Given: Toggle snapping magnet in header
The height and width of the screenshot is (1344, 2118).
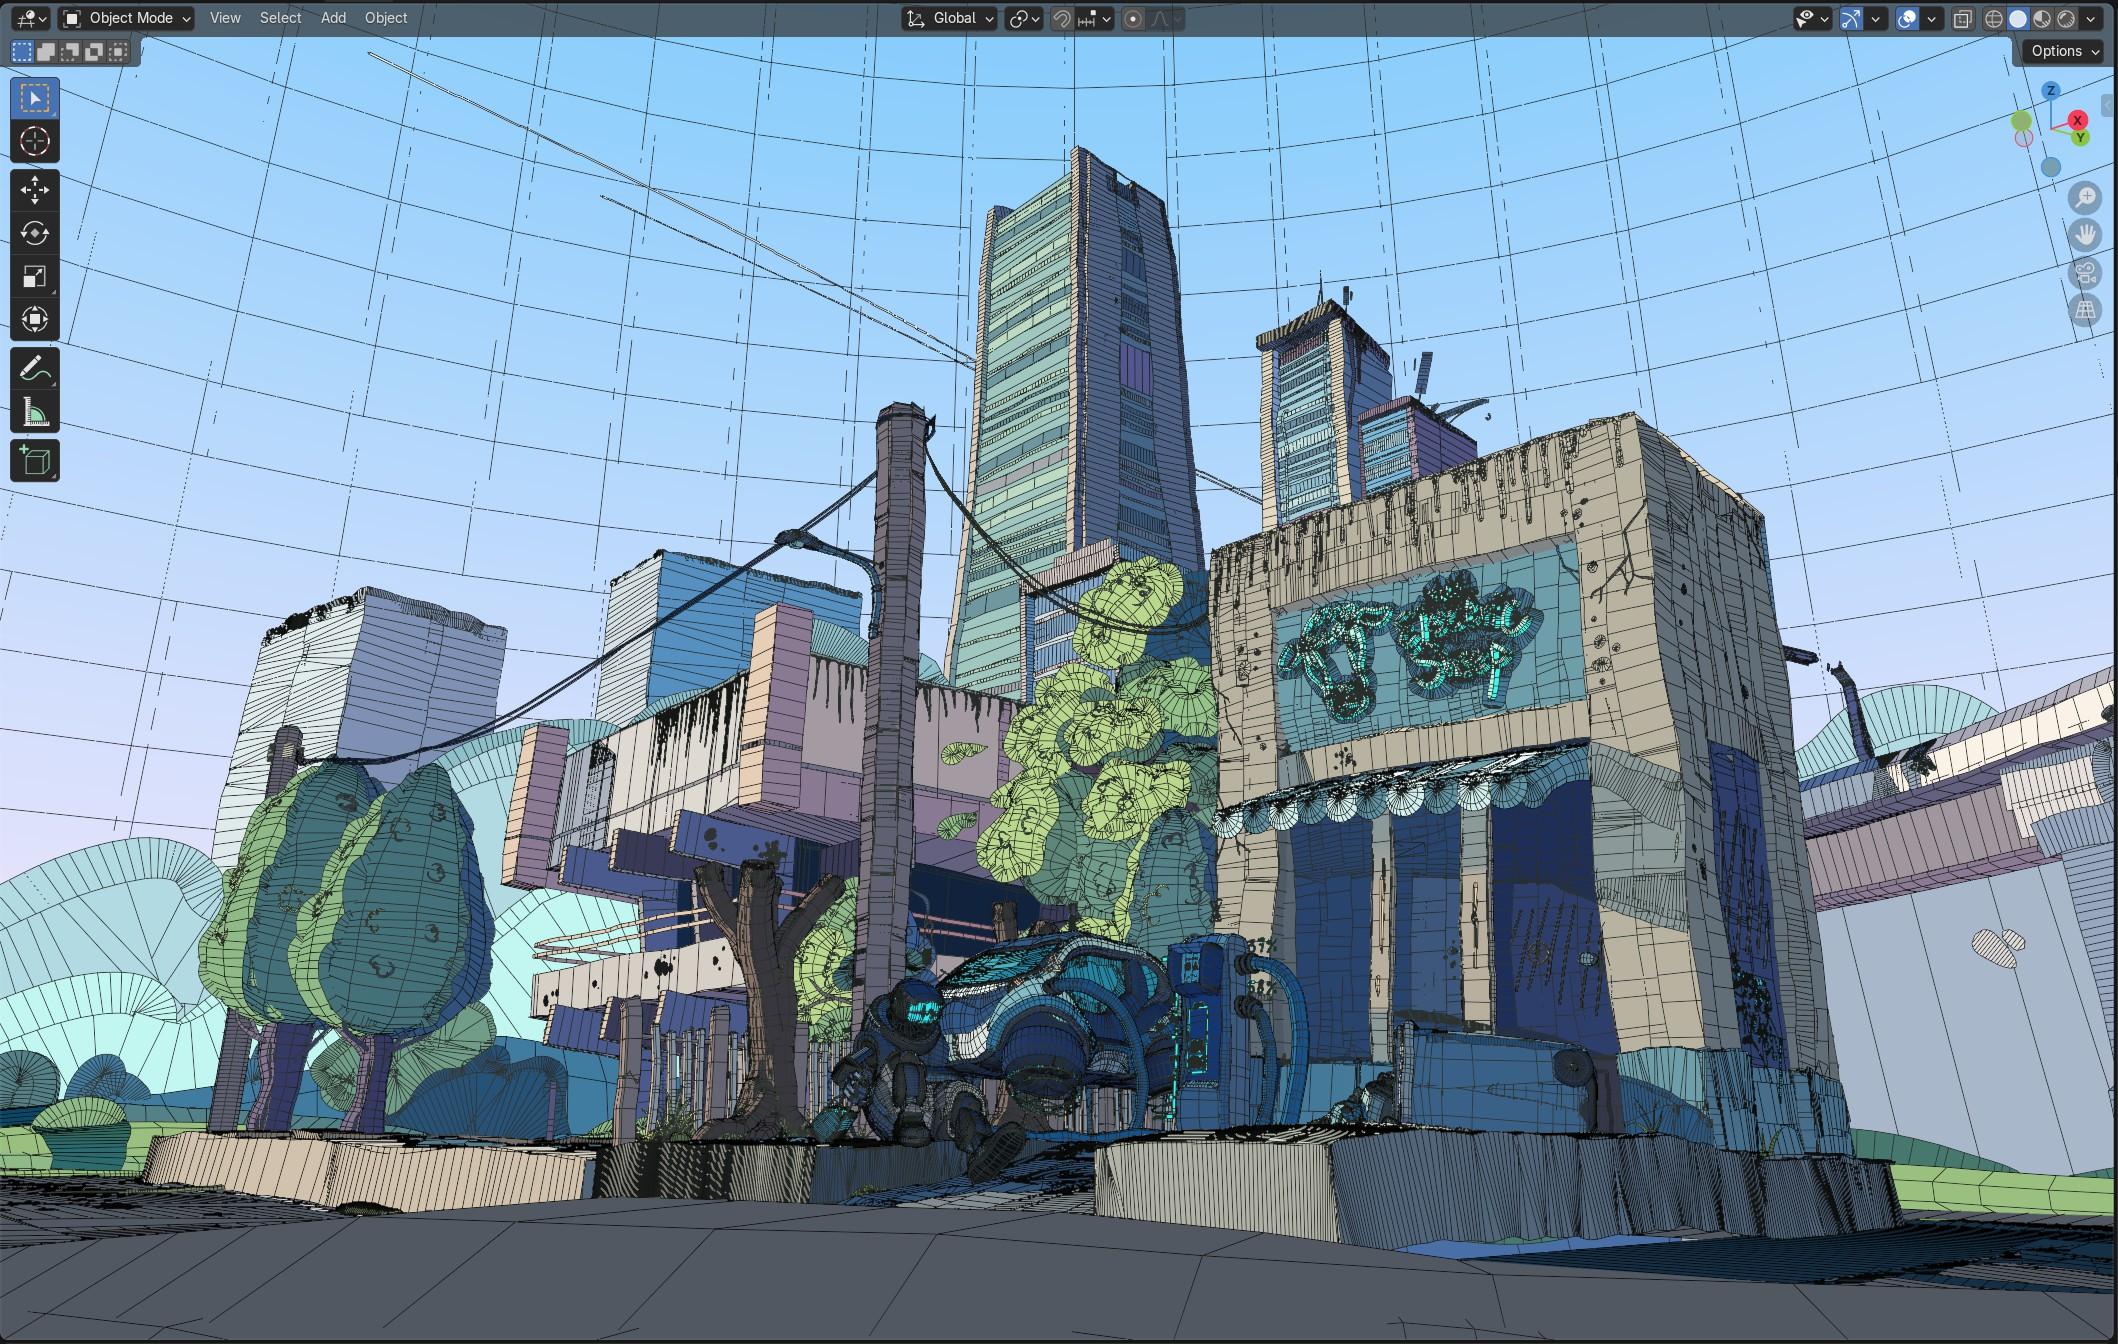Looking at the screenshot, I should (1062, 18).
